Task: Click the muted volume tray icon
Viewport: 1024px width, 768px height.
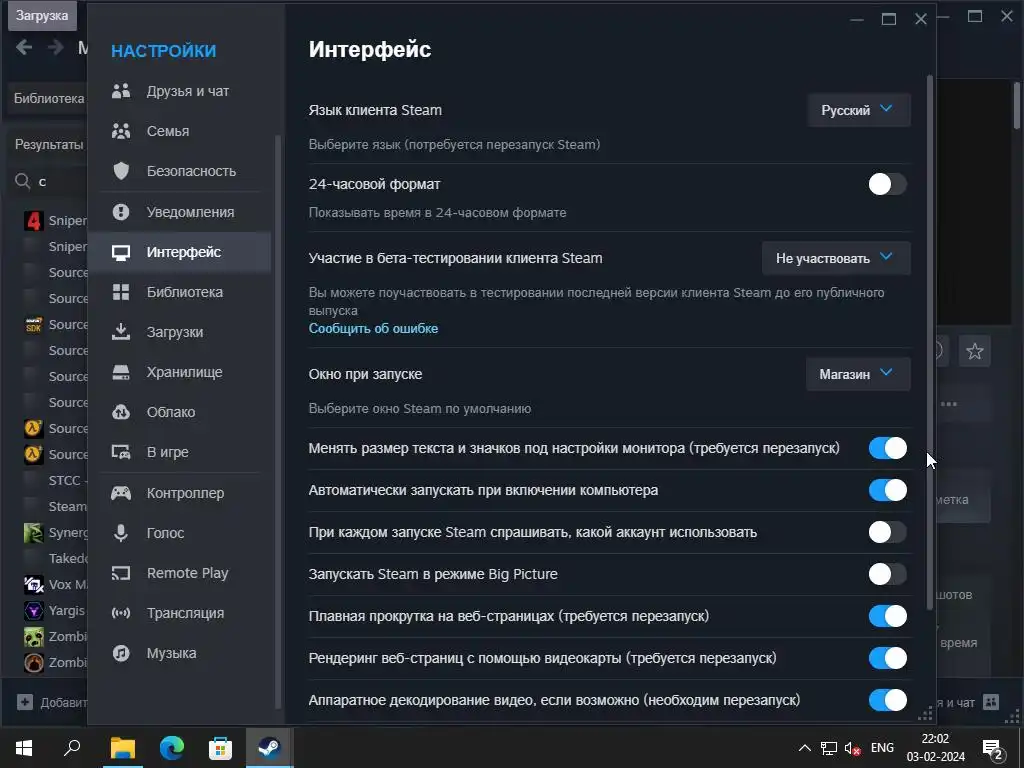Action: [852, 748]
